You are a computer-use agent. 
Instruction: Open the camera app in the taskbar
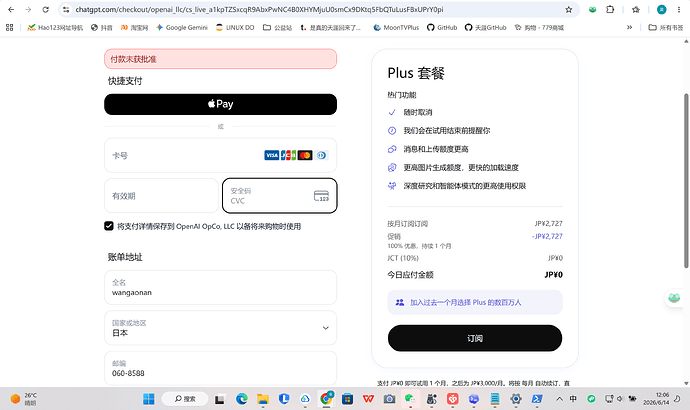point(389,399)
